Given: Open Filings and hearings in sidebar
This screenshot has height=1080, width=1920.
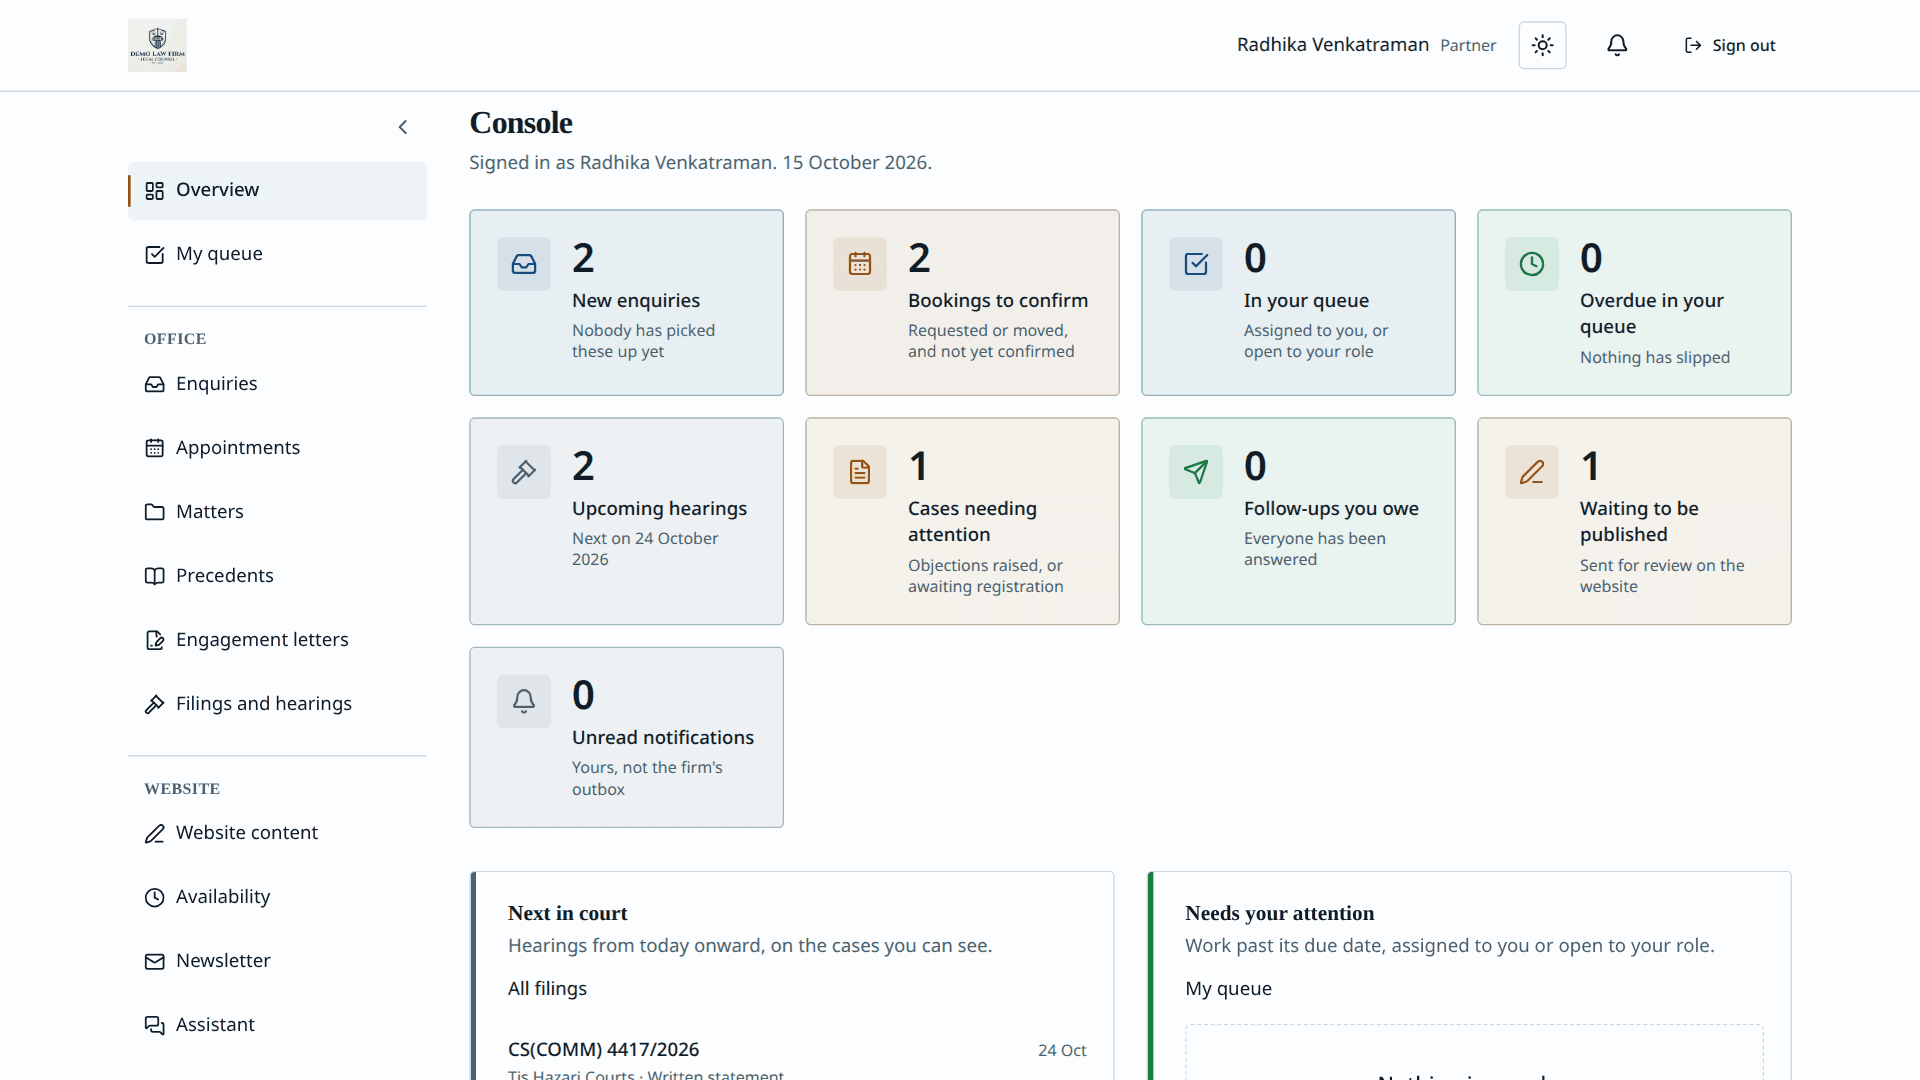Looking at the screenshot, I should click(277, 704).
